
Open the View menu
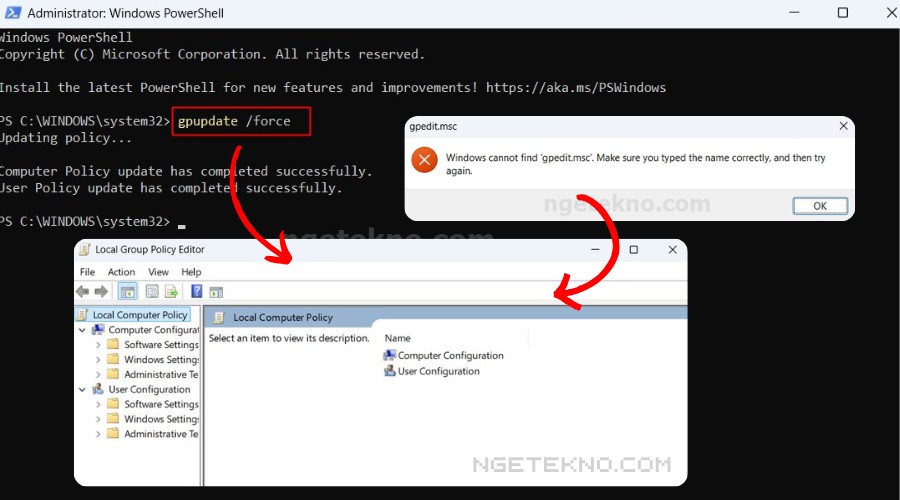158,272
